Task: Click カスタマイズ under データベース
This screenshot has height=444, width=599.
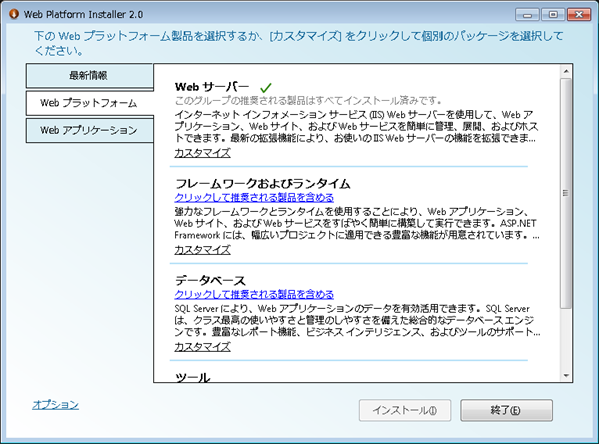Action: 202,347
